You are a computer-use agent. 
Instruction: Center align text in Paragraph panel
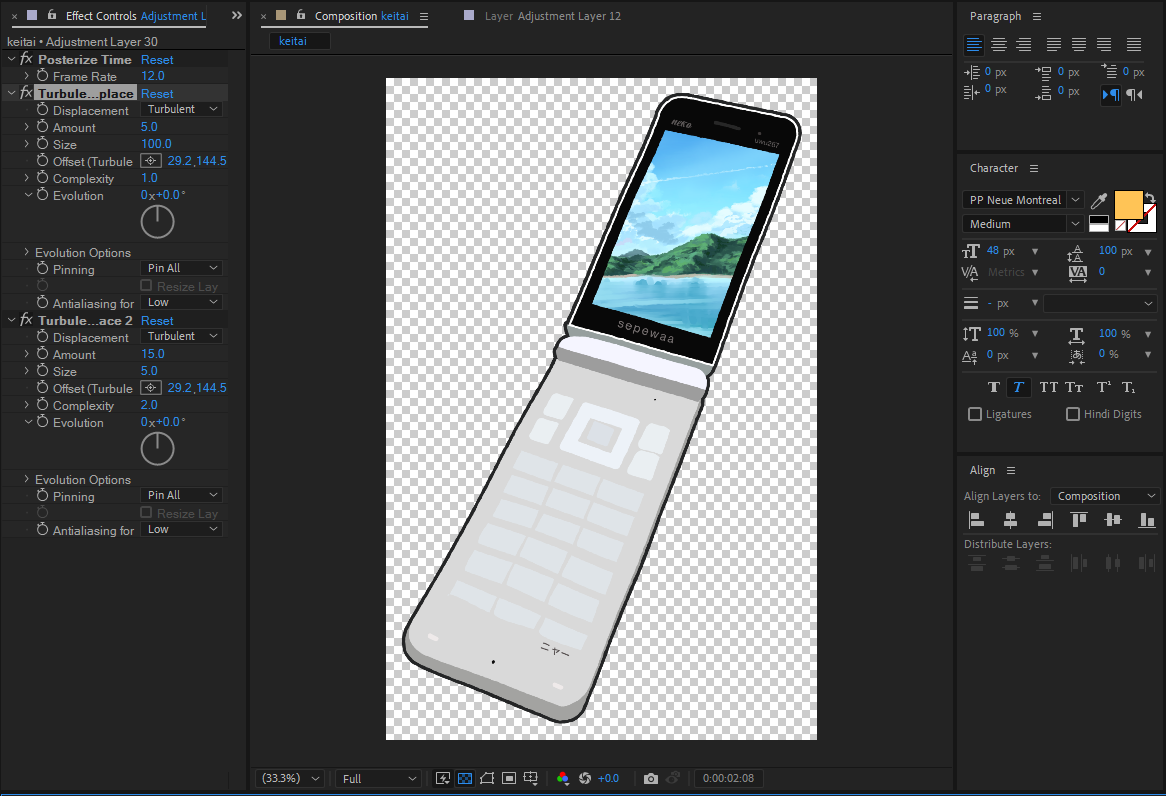(999, 44)
